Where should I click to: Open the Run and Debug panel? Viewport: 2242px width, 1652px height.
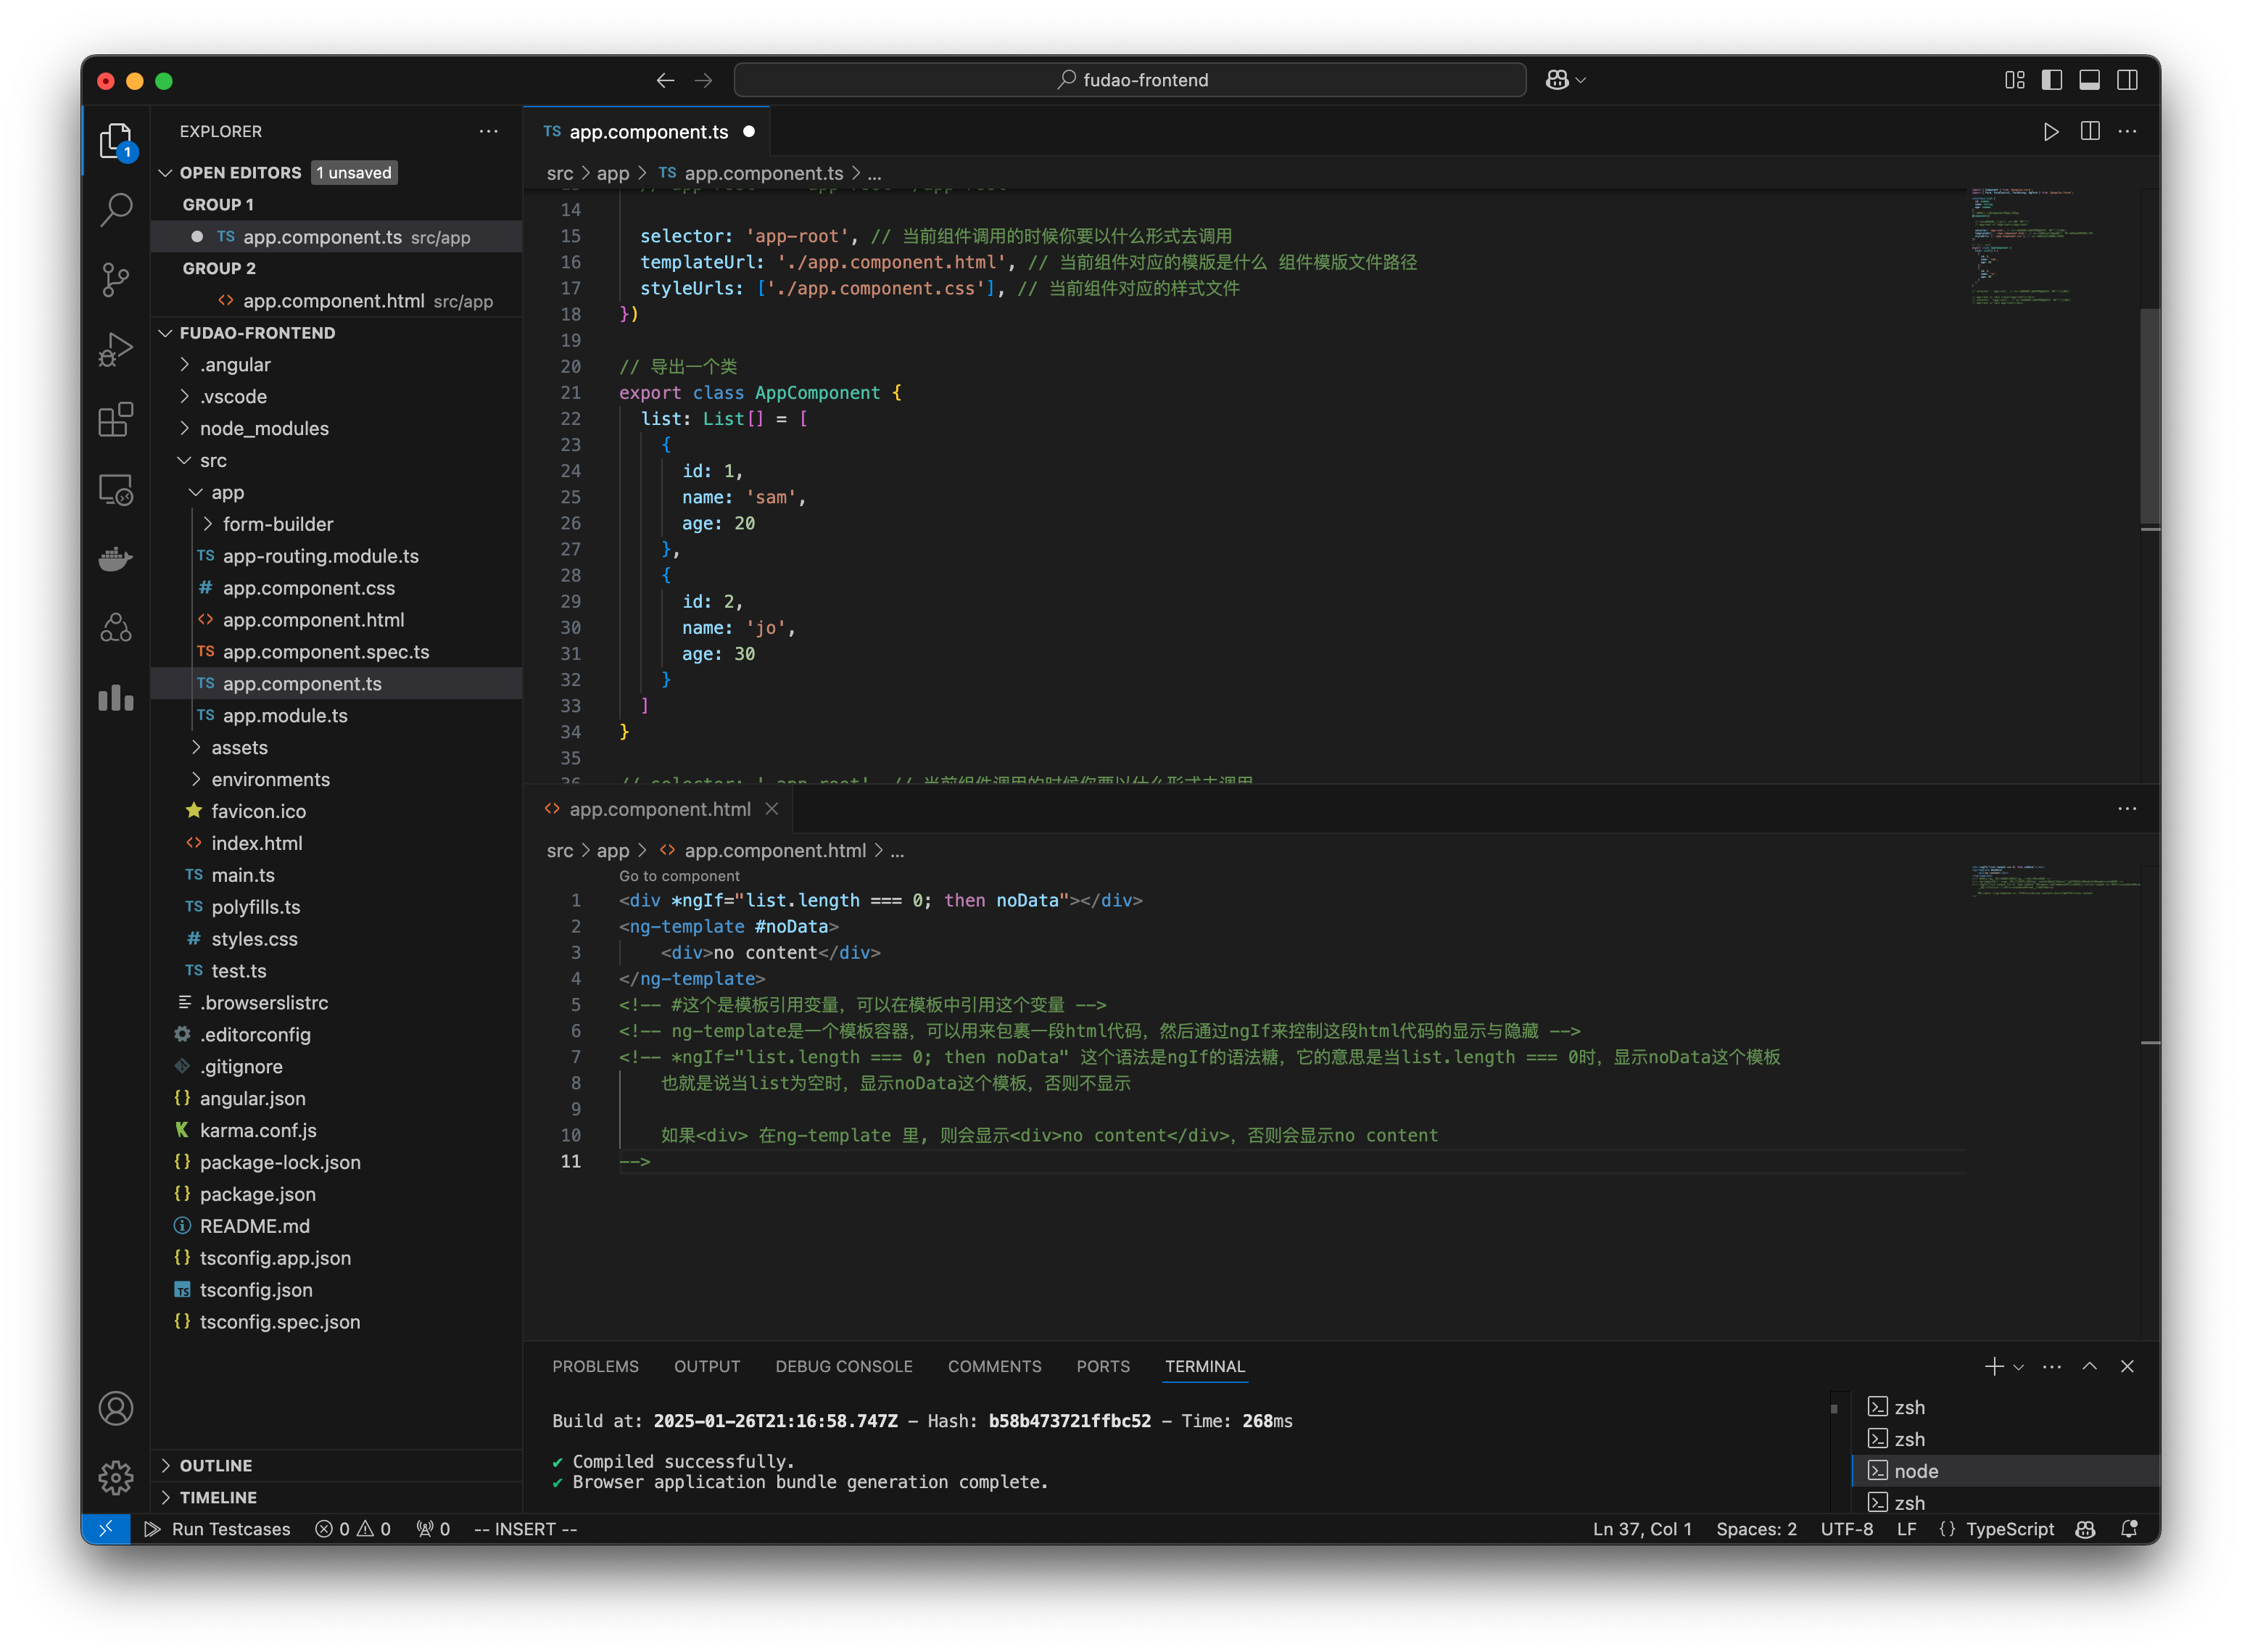click(116, 349)
